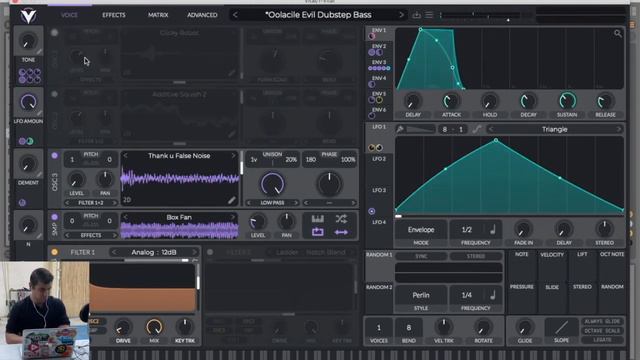Open Filter 1 Analog 12dB type selector
This screenshot has height=360, width=640.
click(x=154, y=252)
